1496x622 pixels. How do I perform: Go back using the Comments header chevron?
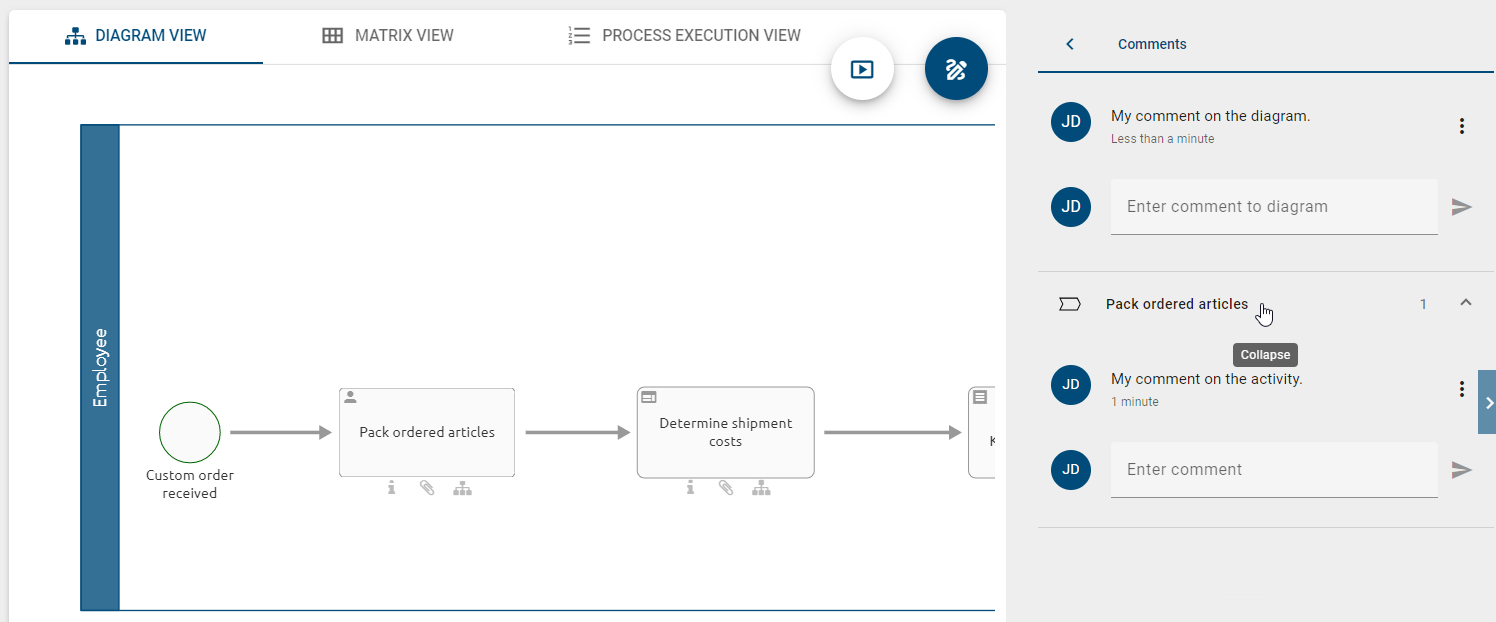(x=1069, y=44)
